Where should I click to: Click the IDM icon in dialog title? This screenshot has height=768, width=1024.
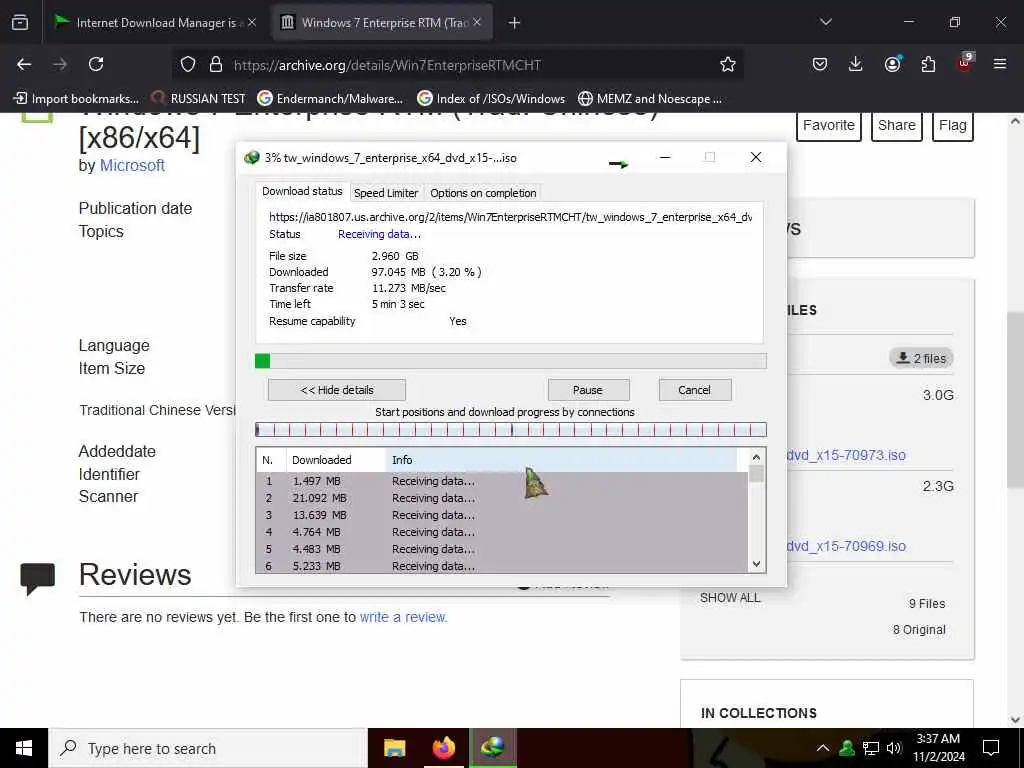[251, 158]
